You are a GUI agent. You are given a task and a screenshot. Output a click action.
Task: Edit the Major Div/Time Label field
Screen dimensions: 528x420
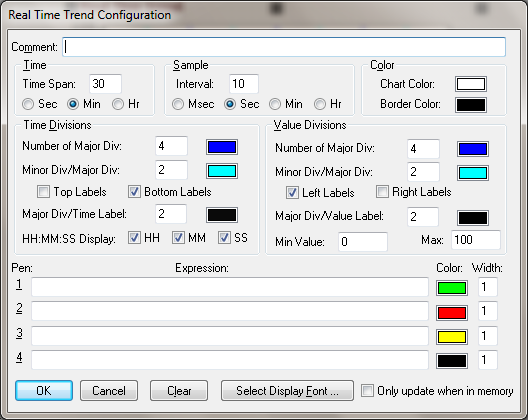point(171,214)
